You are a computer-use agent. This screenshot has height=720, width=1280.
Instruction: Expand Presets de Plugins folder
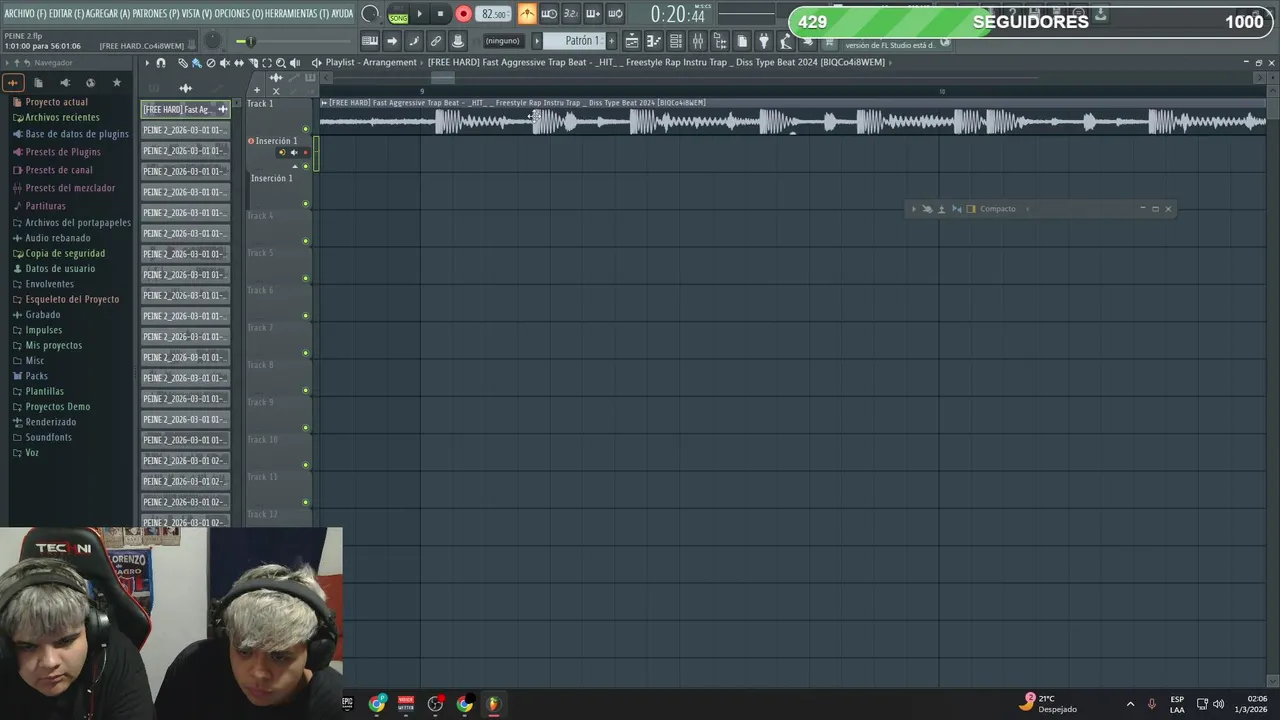[x=63, y=152]
